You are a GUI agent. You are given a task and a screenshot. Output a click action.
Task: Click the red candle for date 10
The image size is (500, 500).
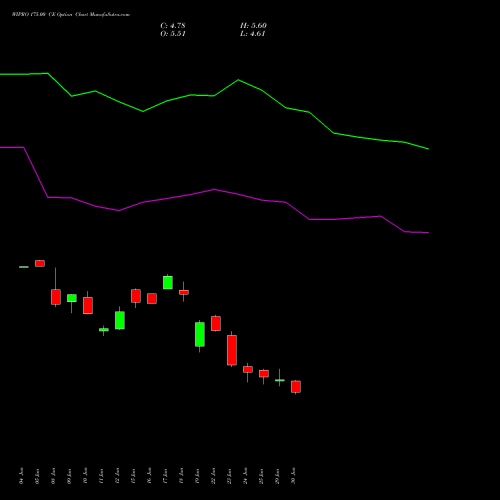coord(88,305)
